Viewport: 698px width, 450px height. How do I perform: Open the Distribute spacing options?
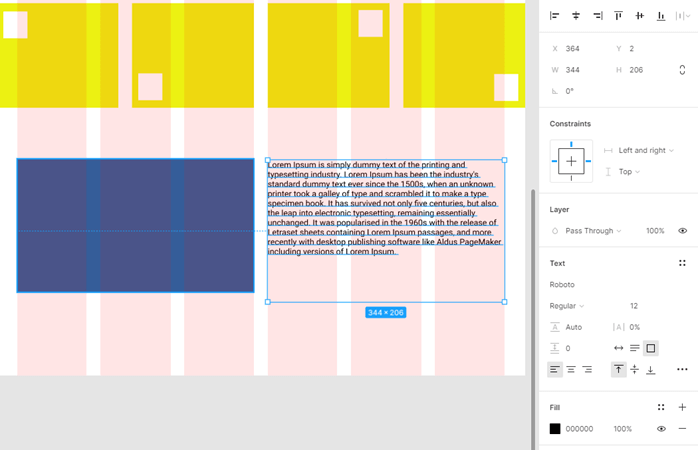(x=682, y=16)
